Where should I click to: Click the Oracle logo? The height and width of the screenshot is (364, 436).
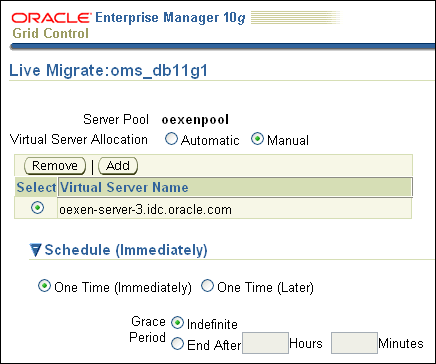pos(51,18)
